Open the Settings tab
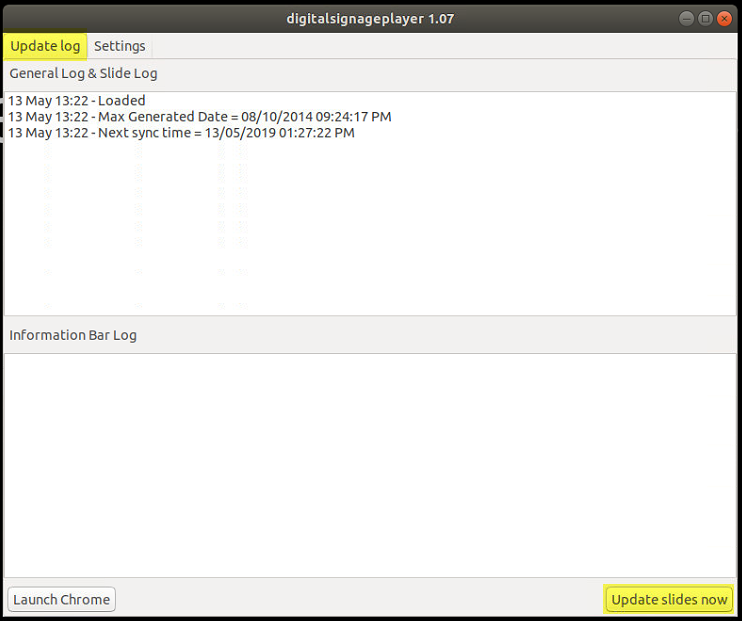 120,46
